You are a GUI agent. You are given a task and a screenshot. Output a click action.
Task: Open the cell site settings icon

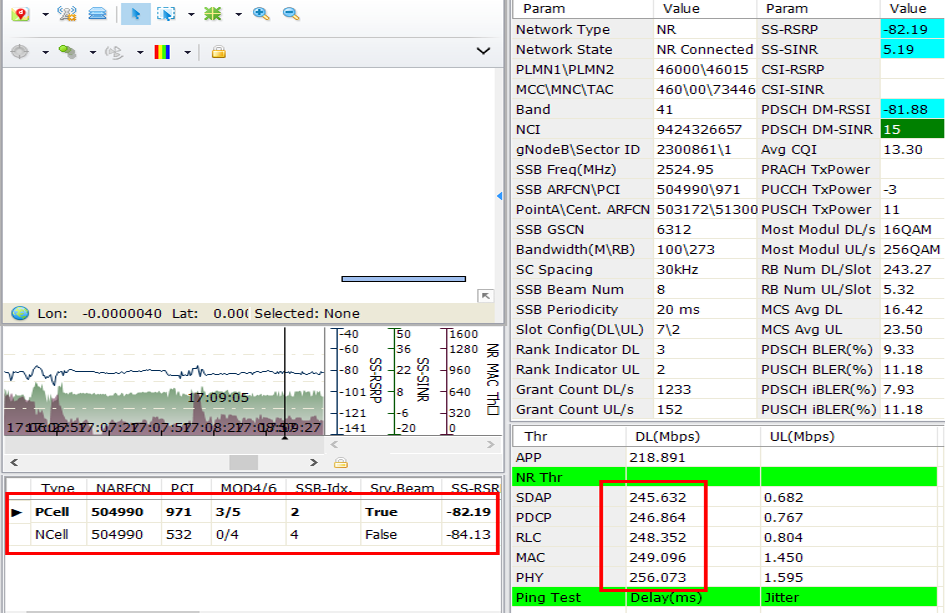[67, 14]
